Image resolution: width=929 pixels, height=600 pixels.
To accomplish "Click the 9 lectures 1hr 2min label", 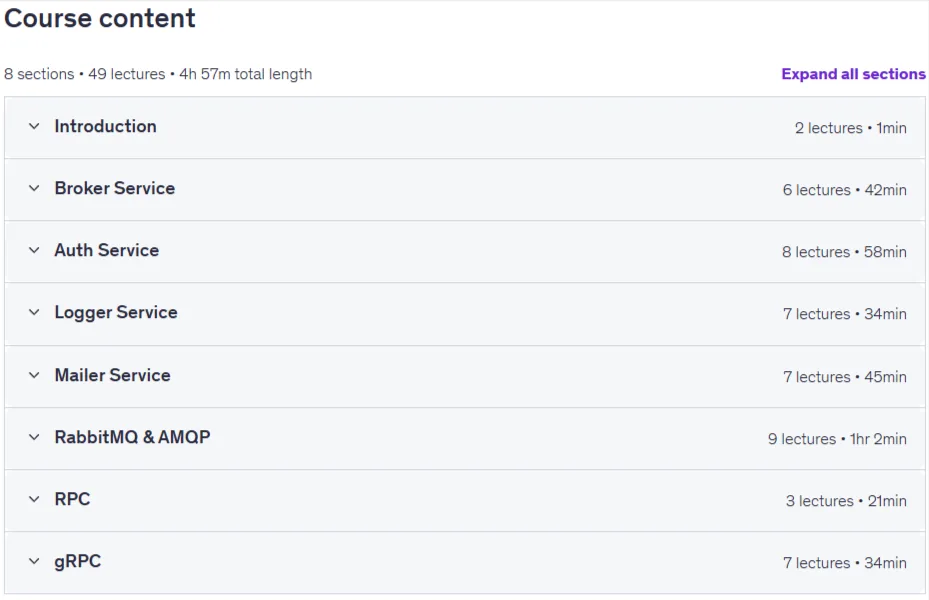I will tap(837, 439).
